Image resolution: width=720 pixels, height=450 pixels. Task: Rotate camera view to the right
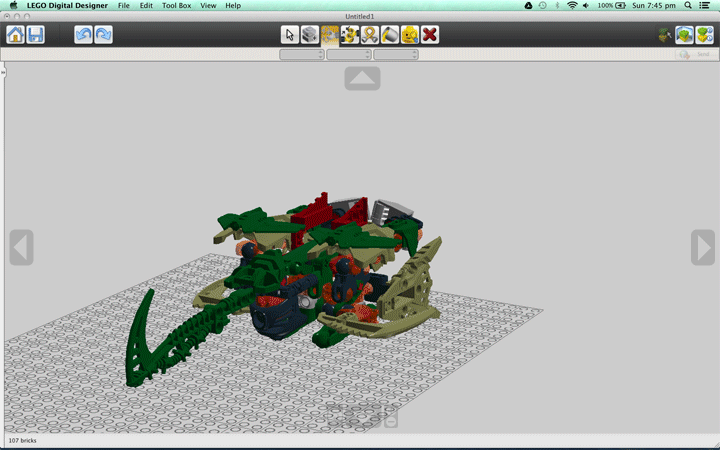(703, 247)
